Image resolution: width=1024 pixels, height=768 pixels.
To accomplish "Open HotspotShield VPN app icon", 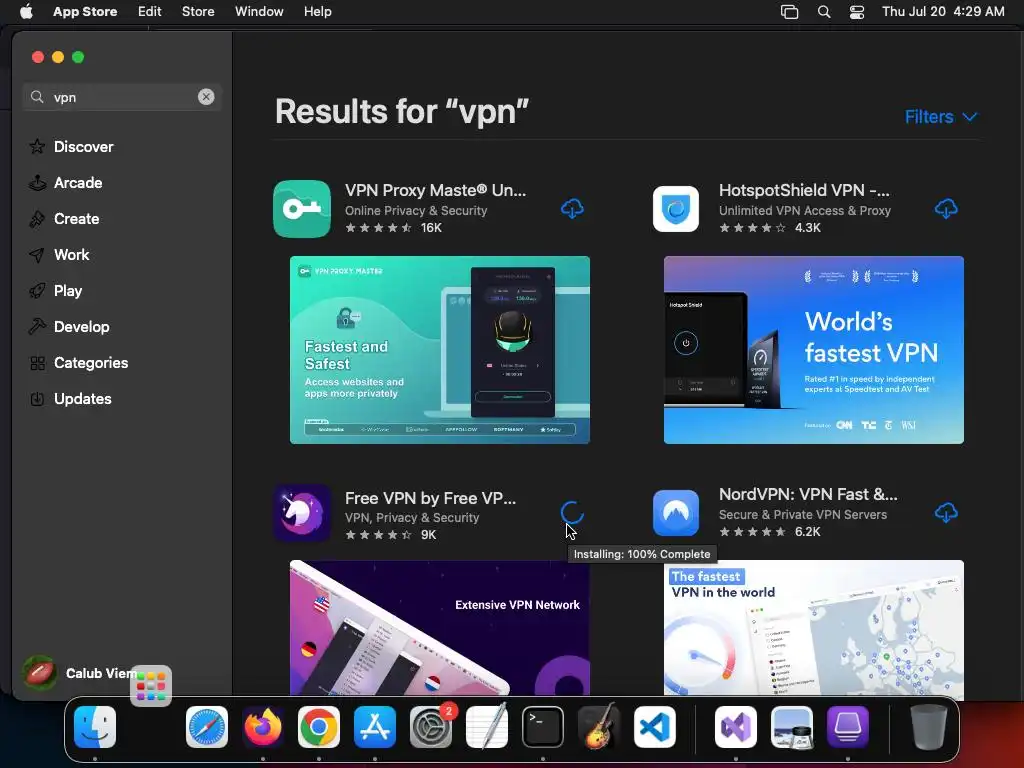I will pos(676,209).
